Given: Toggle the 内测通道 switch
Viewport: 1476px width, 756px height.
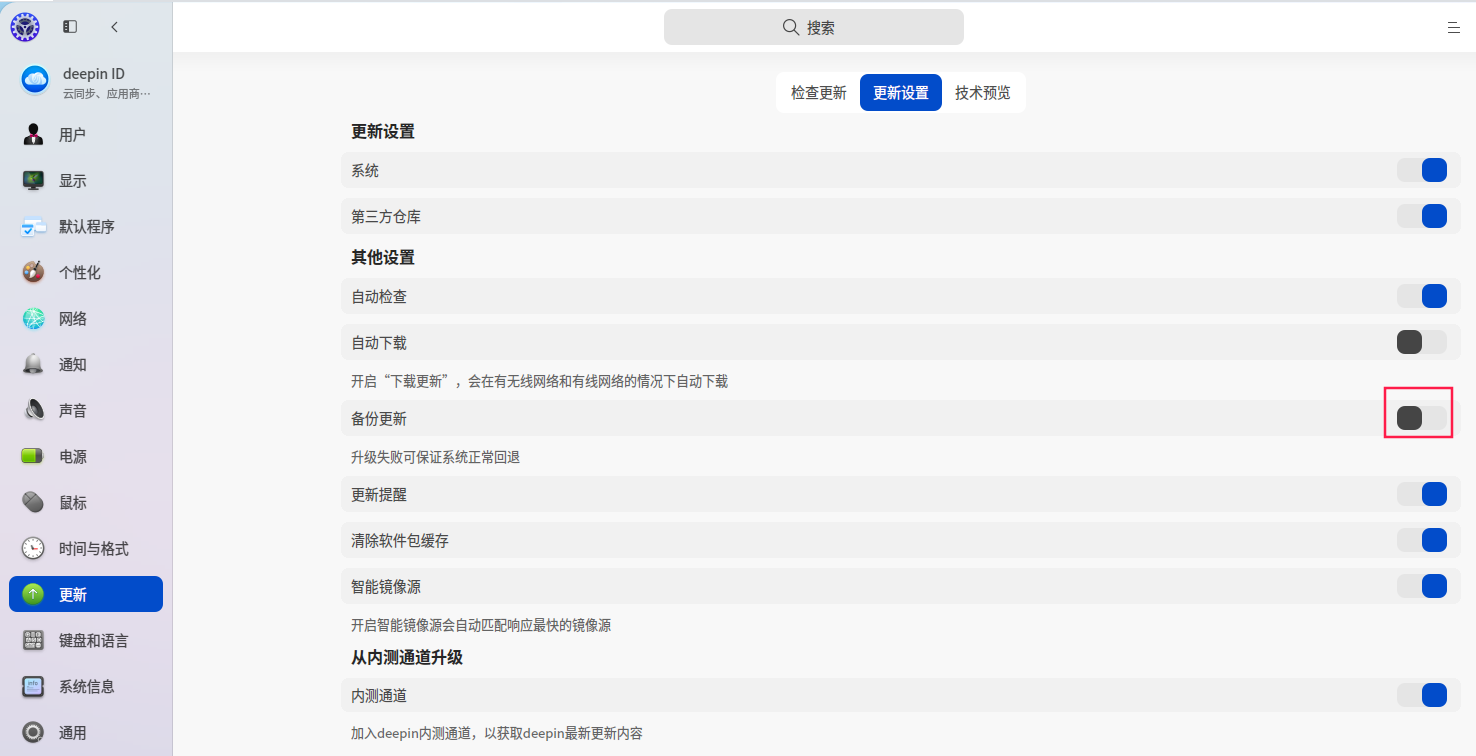Looking at the screenshot, I should tap(1422, 695).
